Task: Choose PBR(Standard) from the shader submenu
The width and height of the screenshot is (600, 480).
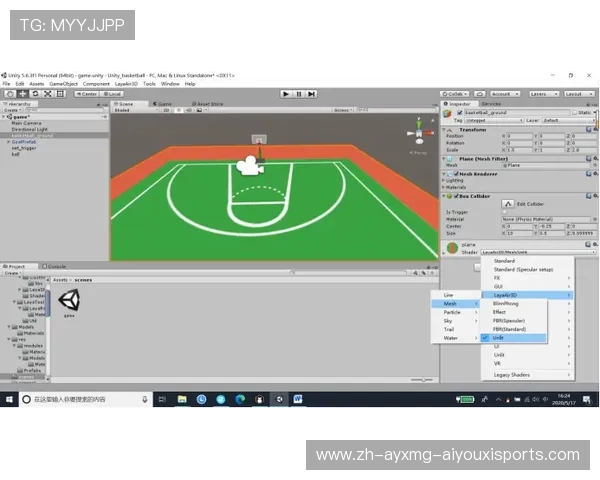Action: pyautogui.click(x=507, y=329)
